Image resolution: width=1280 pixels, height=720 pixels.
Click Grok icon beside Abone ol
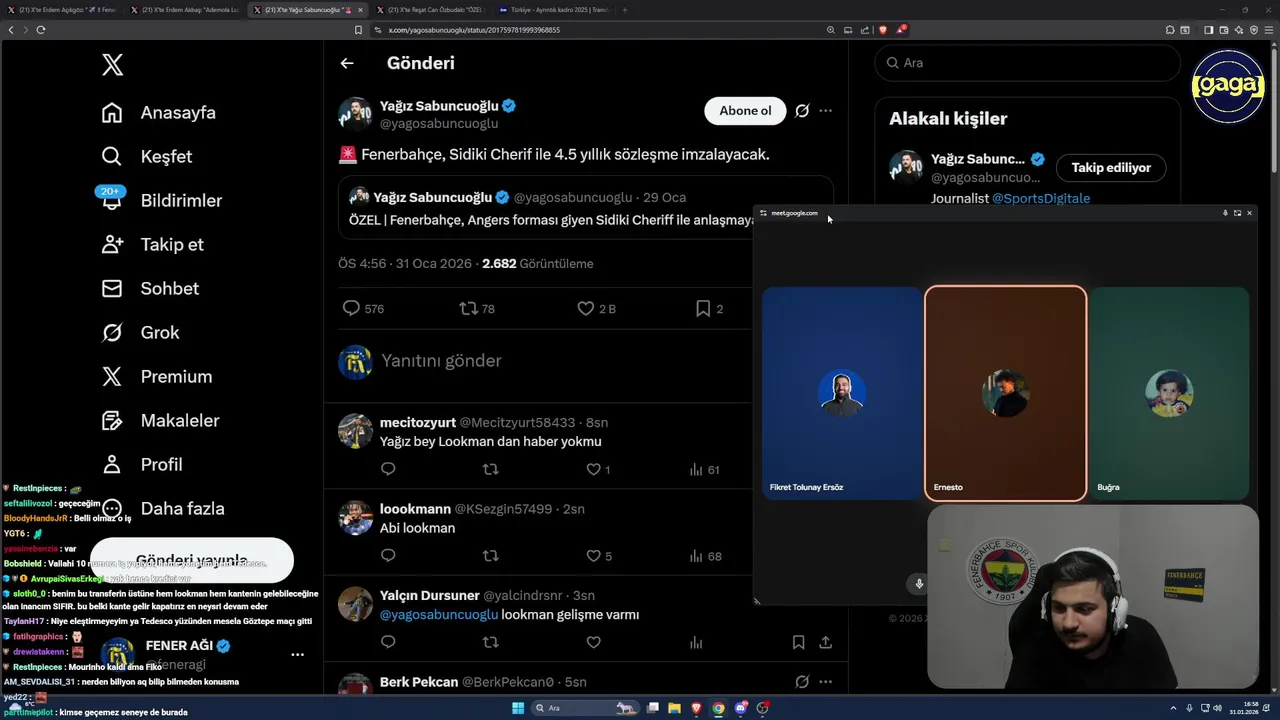802,111
